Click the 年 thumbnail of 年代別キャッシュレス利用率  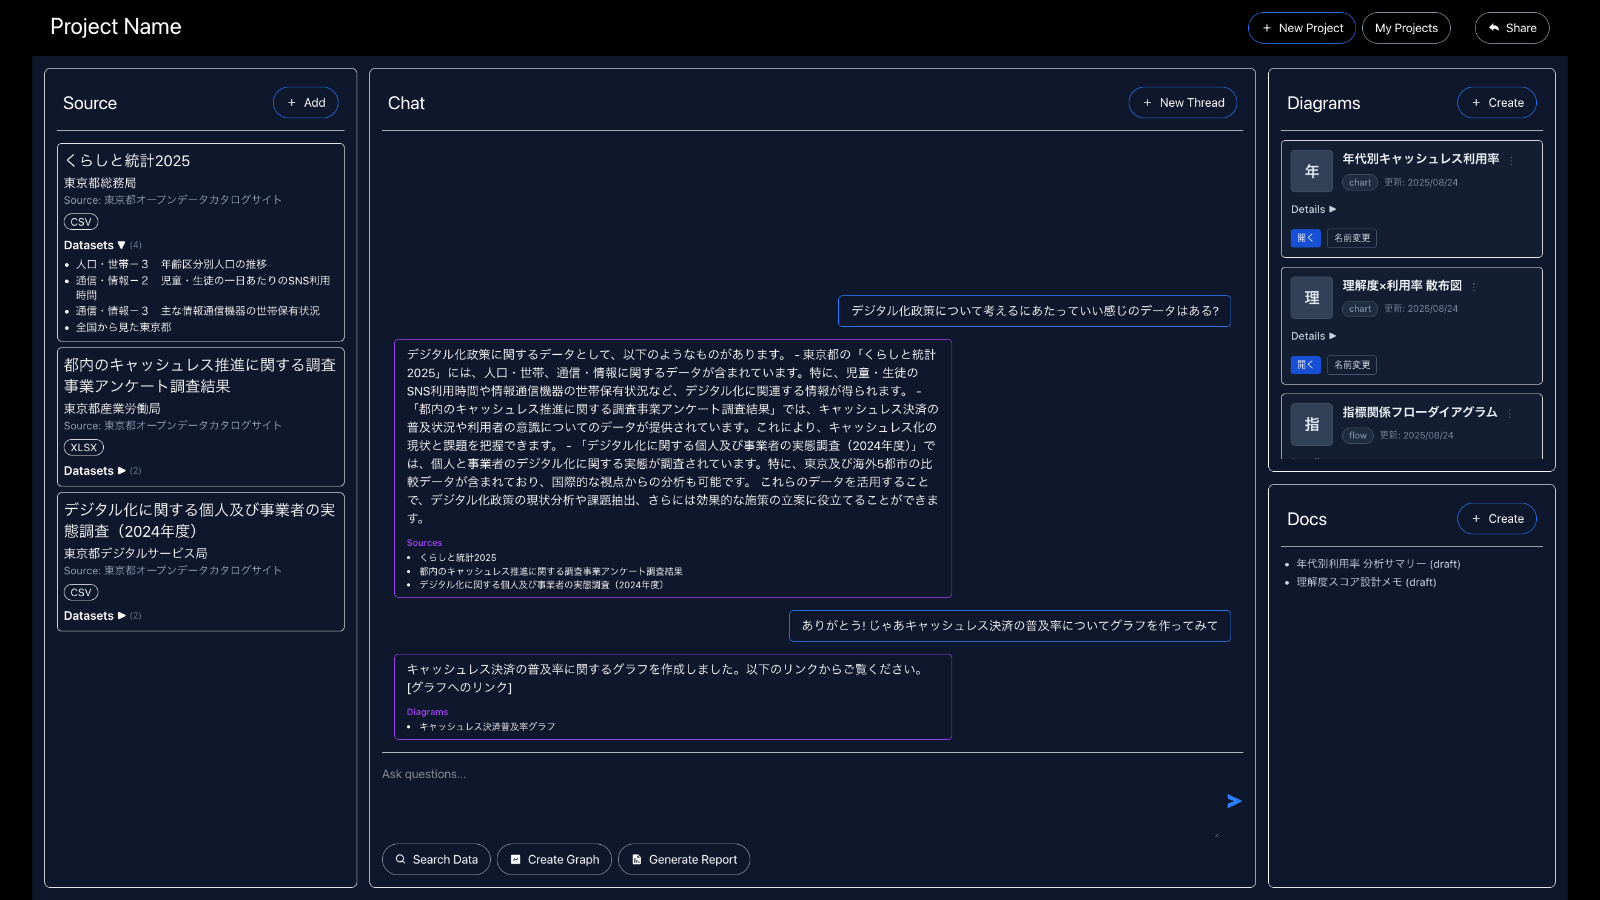1312,171
